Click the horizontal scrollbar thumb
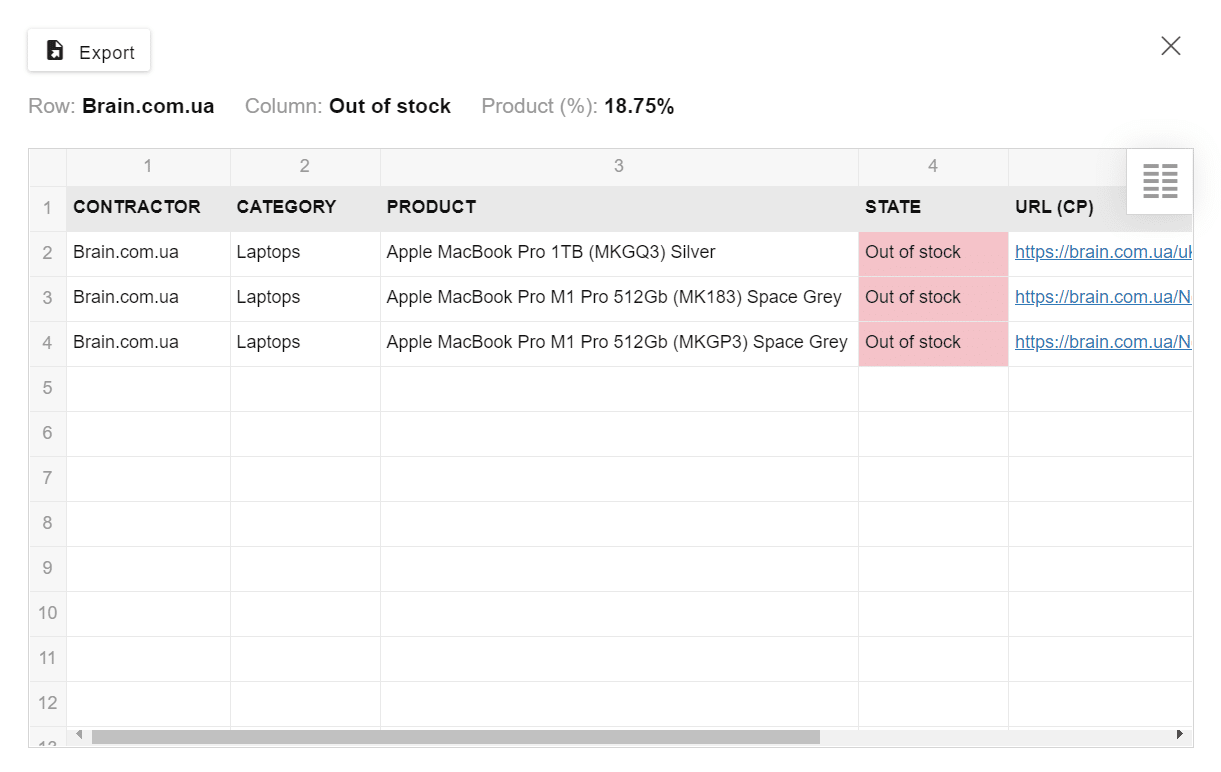Image resolution: width=1221 pixels, height=772 pixels. 455,736
